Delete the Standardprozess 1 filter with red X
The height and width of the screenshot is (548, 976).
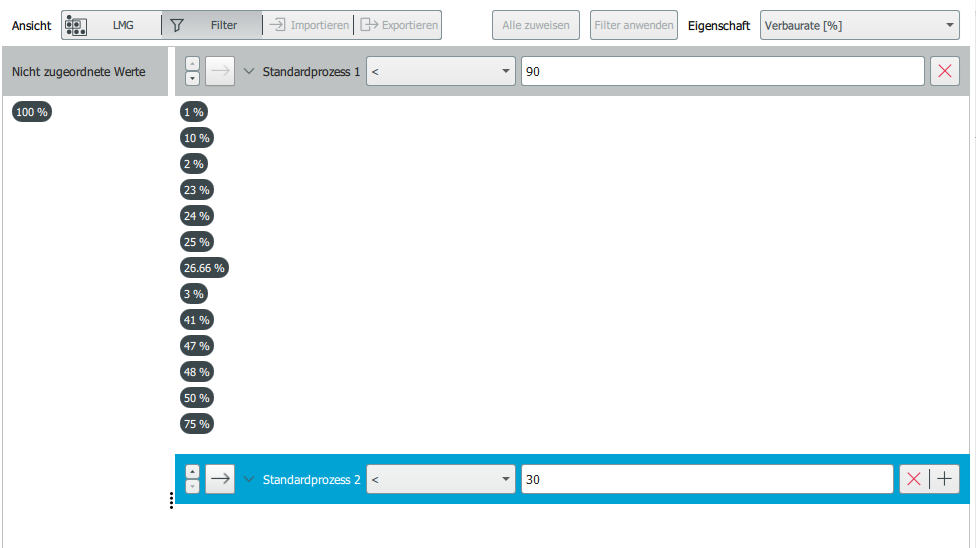coord(944,72)
